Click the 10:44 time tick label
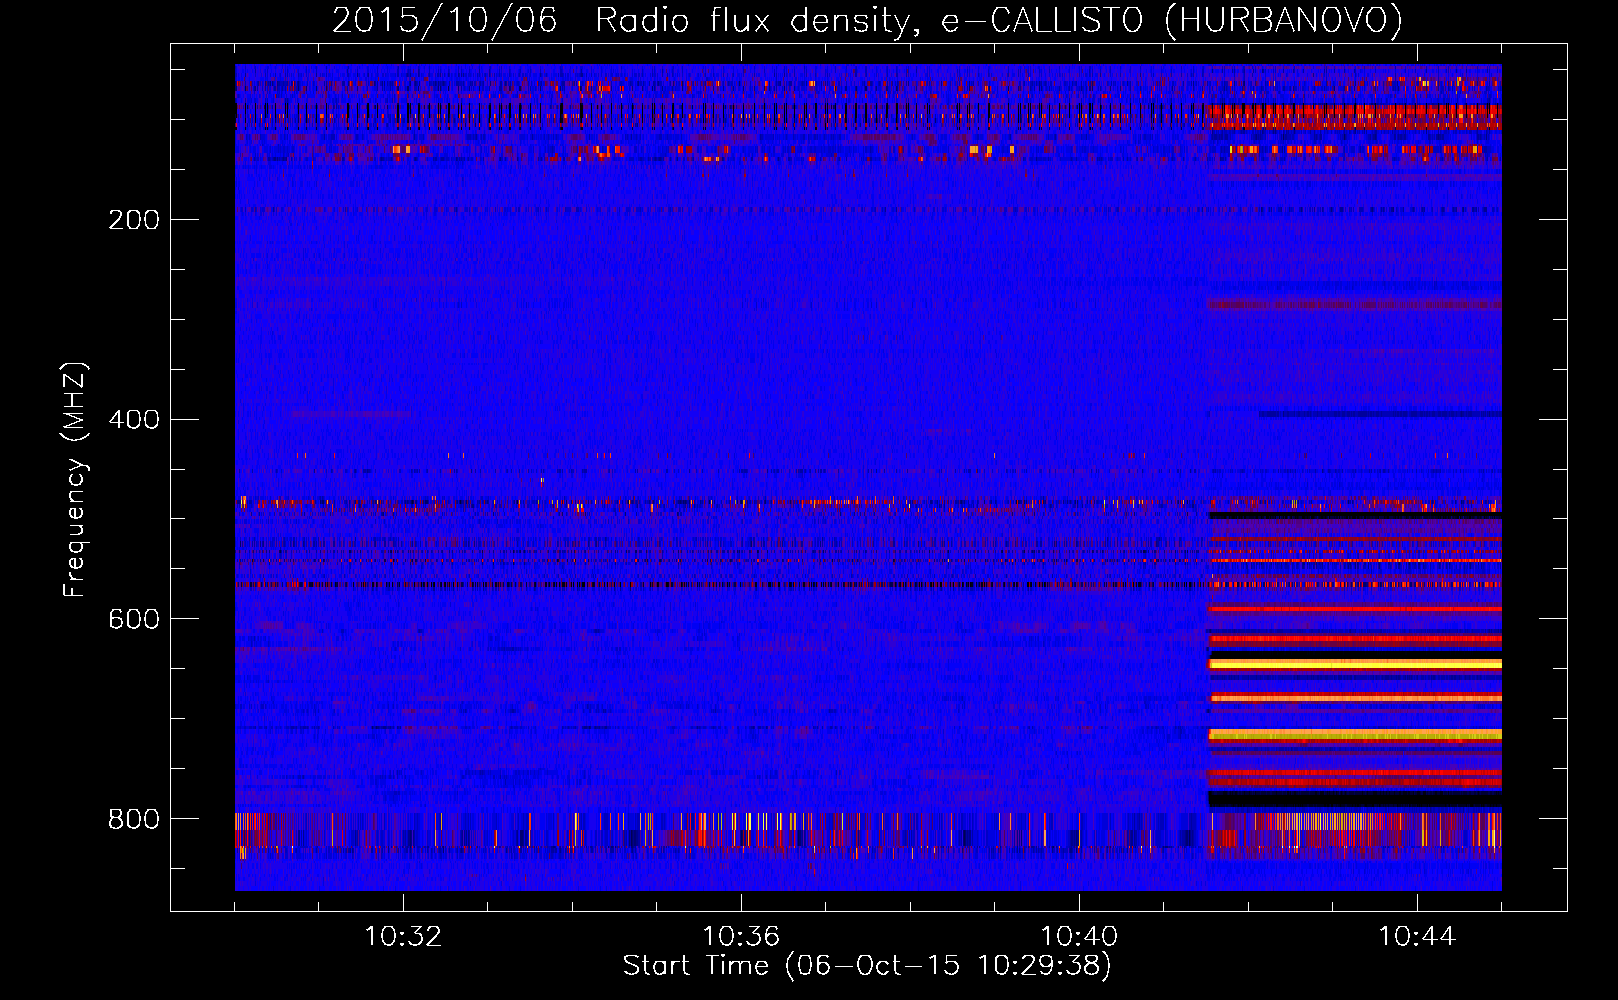 pyautogui.click(x=1417, y=937)
